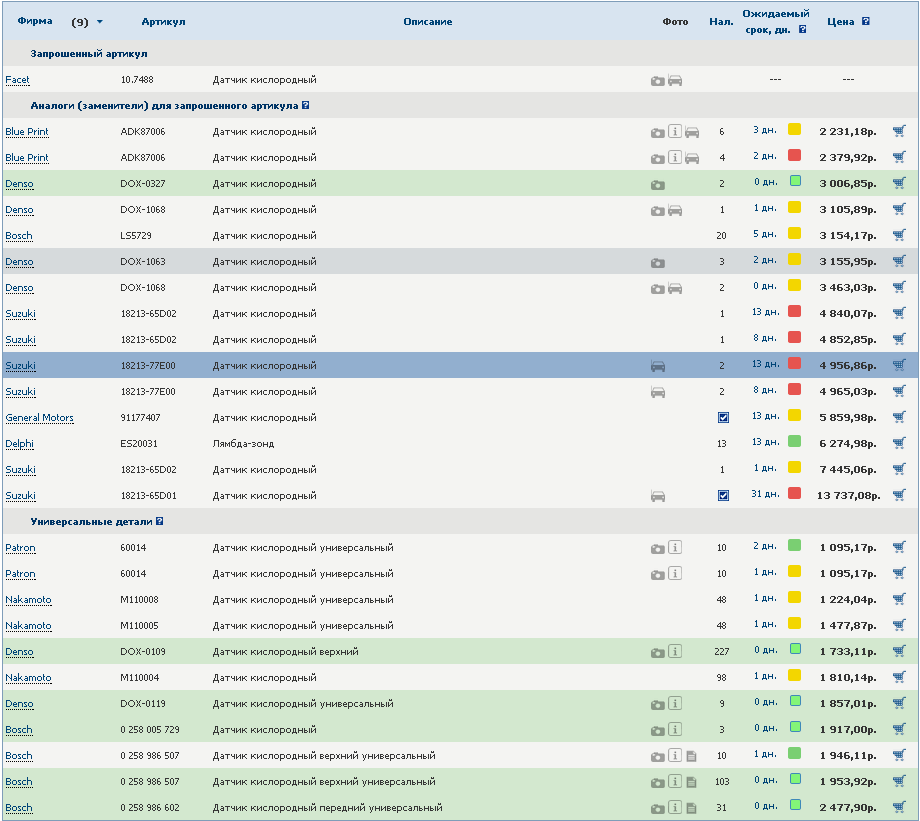Click red status square for Blue Print 2 дн.
This screenshot has height=821, width=920.
click(794, 155)
